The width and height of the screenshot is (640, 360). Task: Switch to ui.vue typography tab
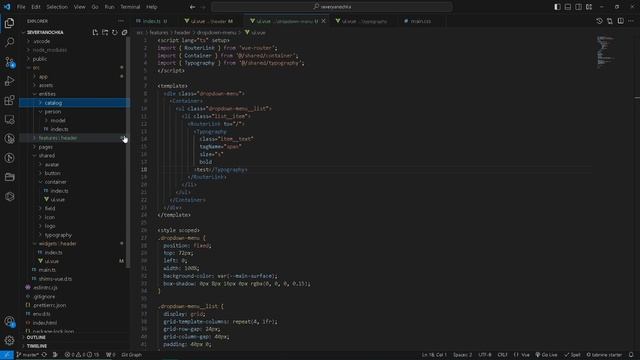(363, 21)
